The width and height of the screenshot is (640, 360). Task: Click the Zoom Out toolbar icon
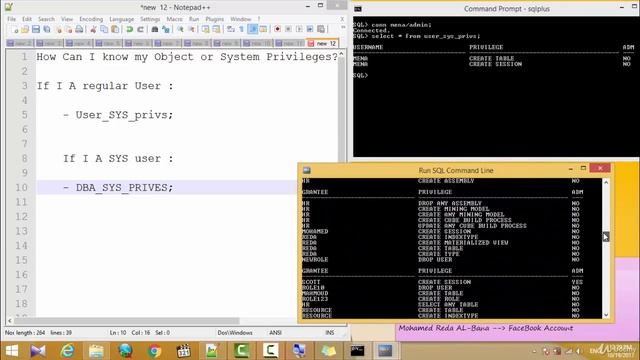click(191, 29)
